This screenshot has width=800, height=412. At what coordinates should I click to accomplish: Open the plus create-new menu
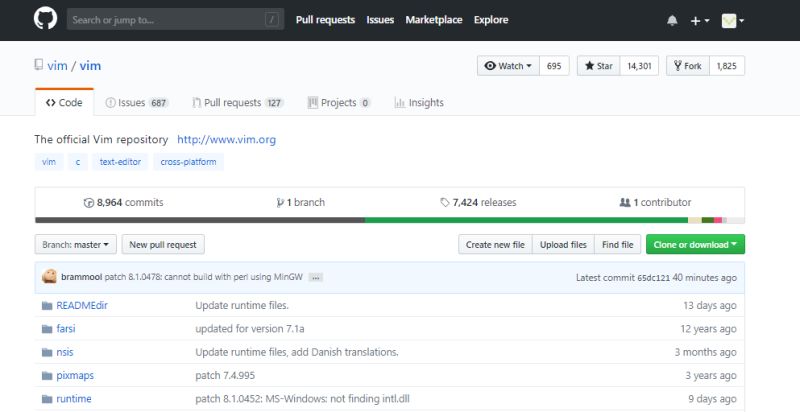(699, 20)
